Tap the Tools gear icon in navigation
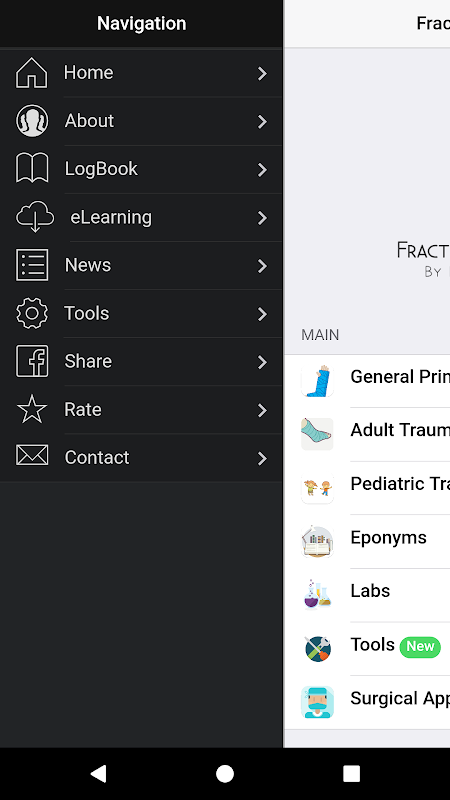 (x=32, y=313)
